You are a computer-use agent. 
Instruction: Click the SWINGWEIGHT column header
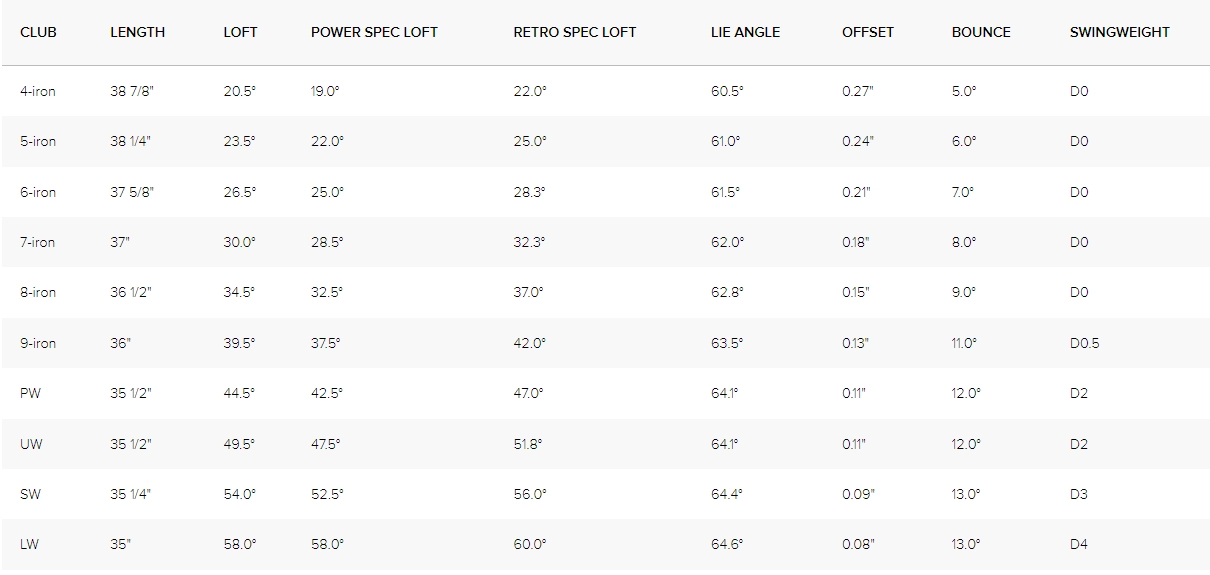coord(1119,32)
